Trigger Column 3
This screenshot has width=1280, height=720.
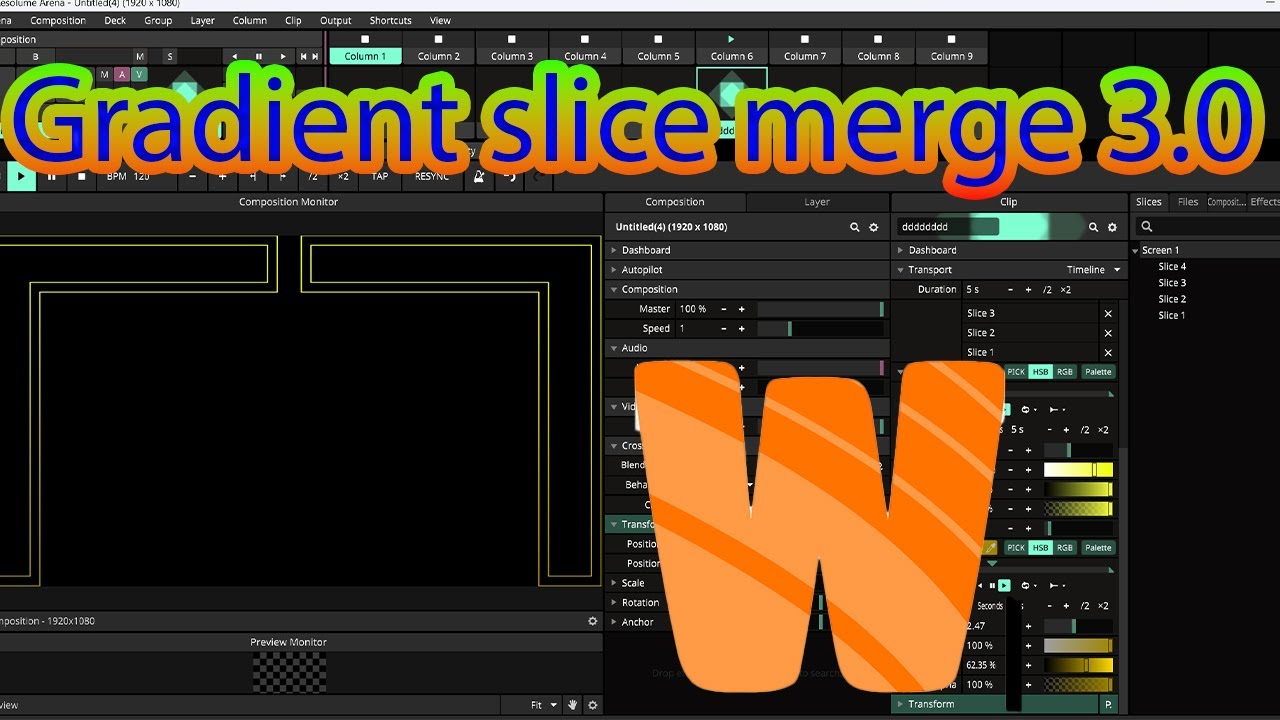tap(512, 56)
